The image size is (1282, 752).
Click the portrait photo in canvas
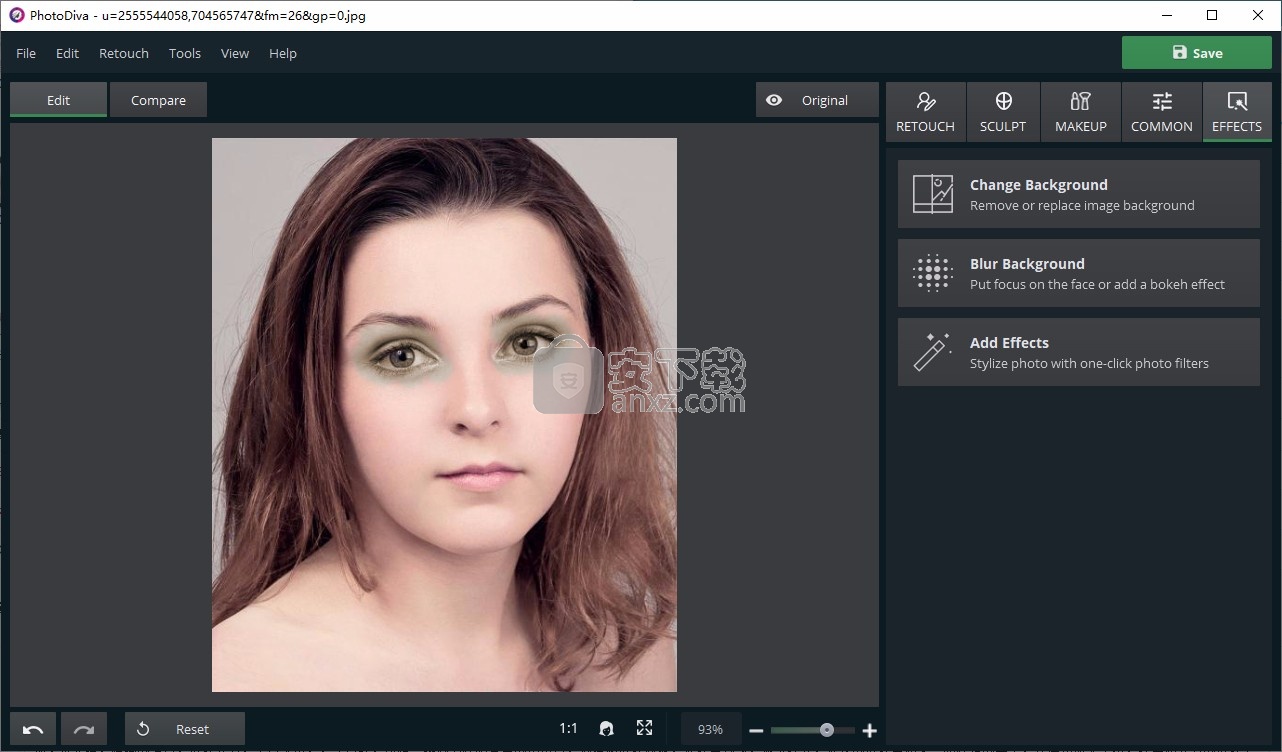pos(444,415)
